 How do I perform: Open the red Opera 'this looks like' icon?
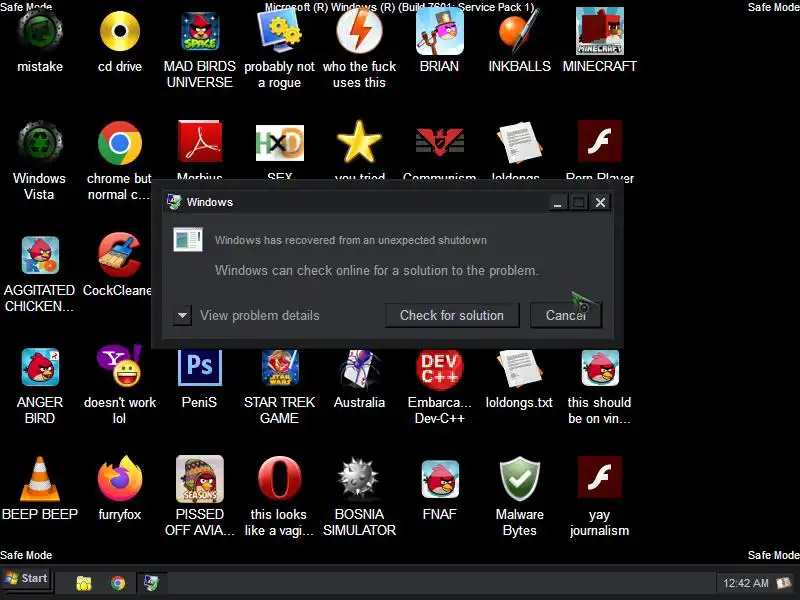point(280,478)
